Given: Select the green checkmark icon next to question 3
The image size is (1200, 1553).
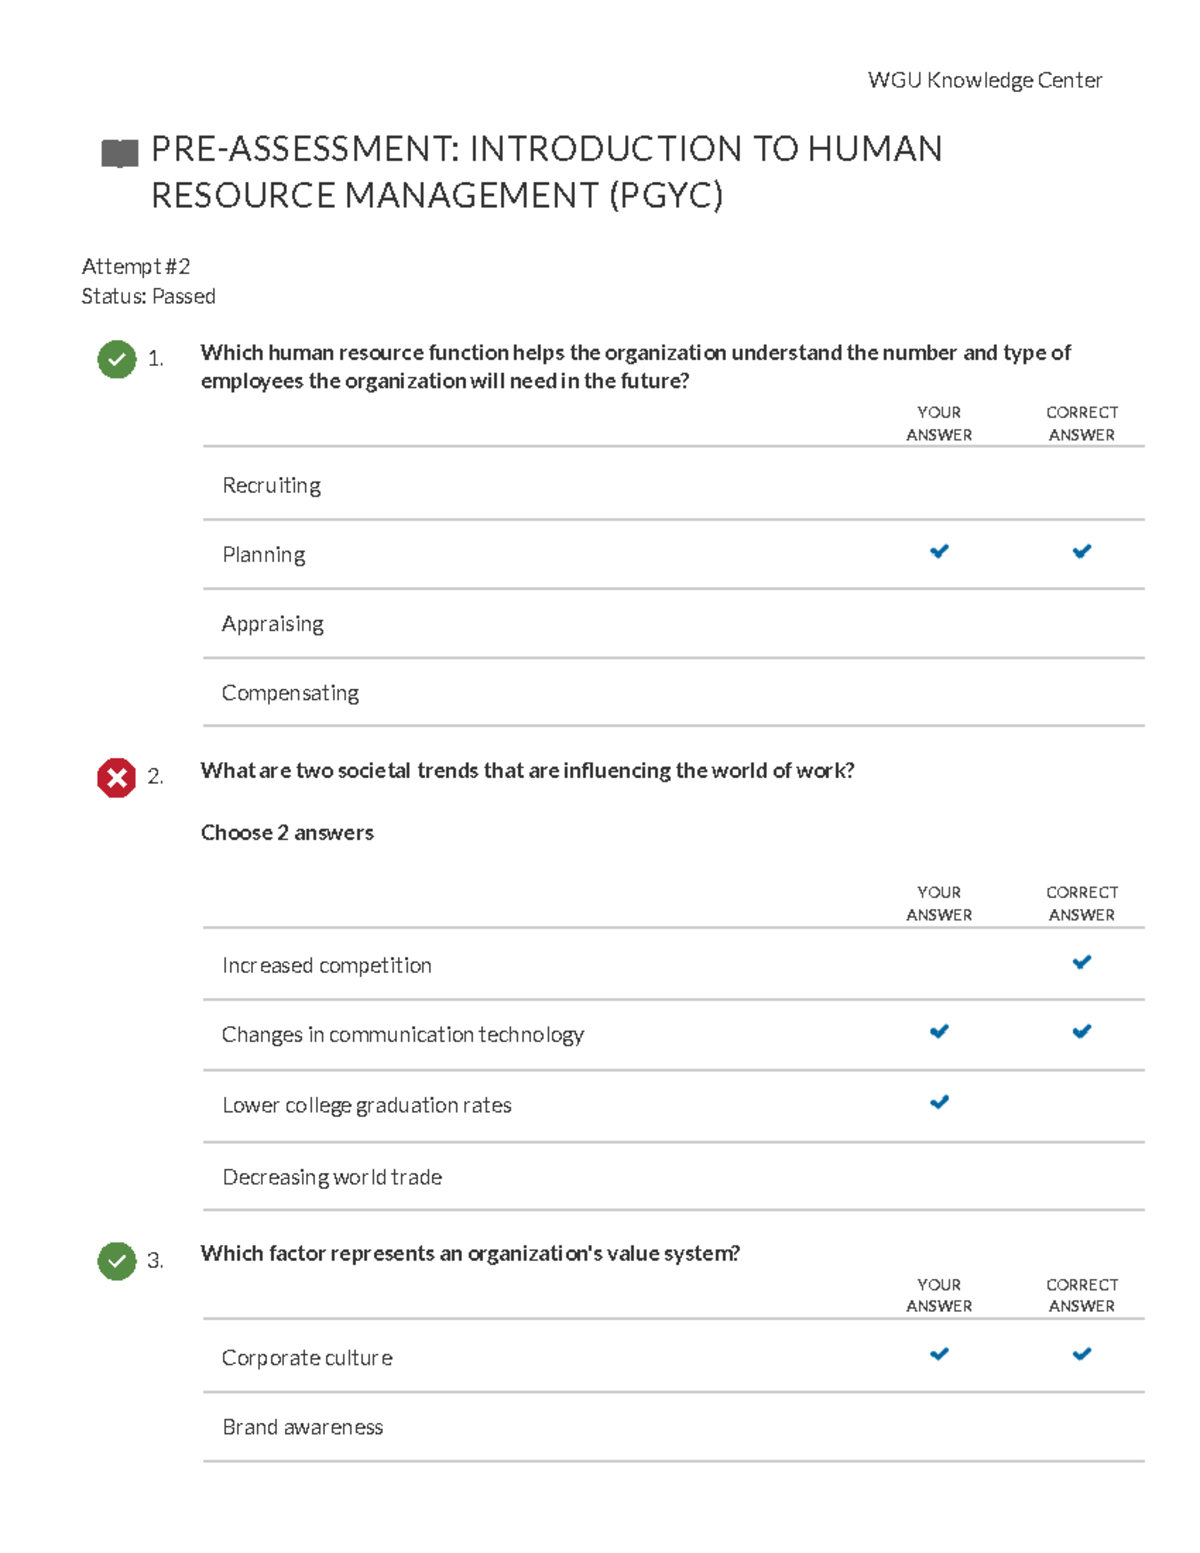Looking at the screenshot, I should [x=115, y=1261].
